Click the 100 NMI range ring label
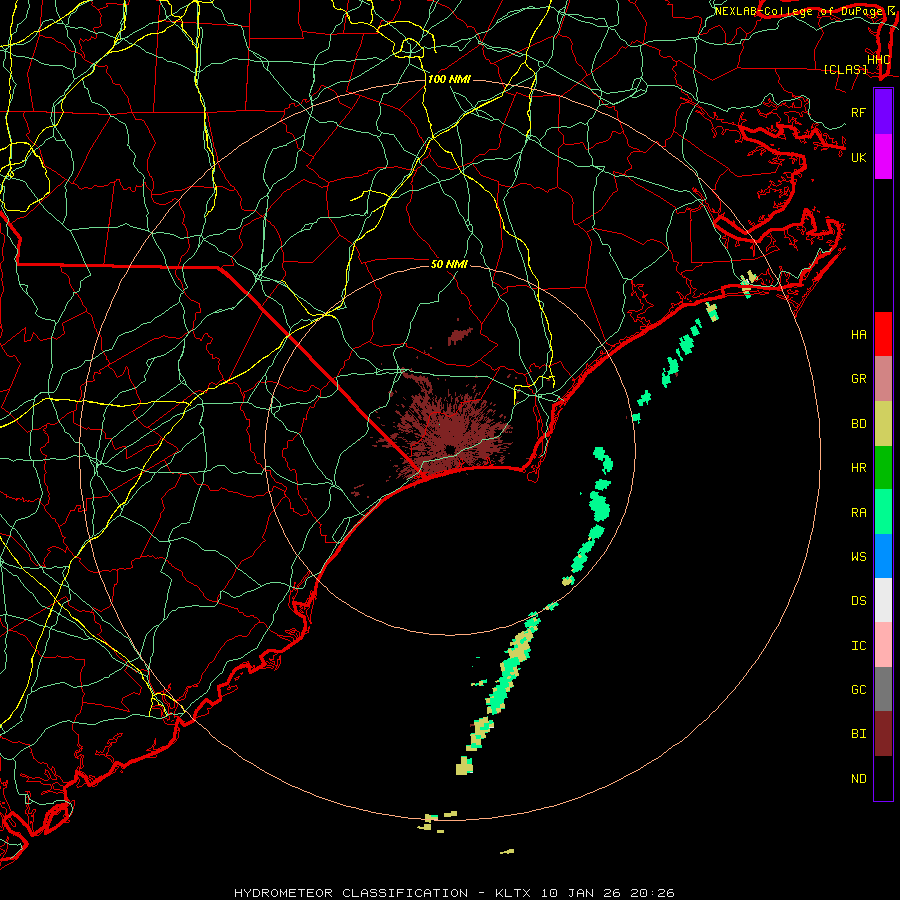900x900 pixels. [x=449, y=79]
